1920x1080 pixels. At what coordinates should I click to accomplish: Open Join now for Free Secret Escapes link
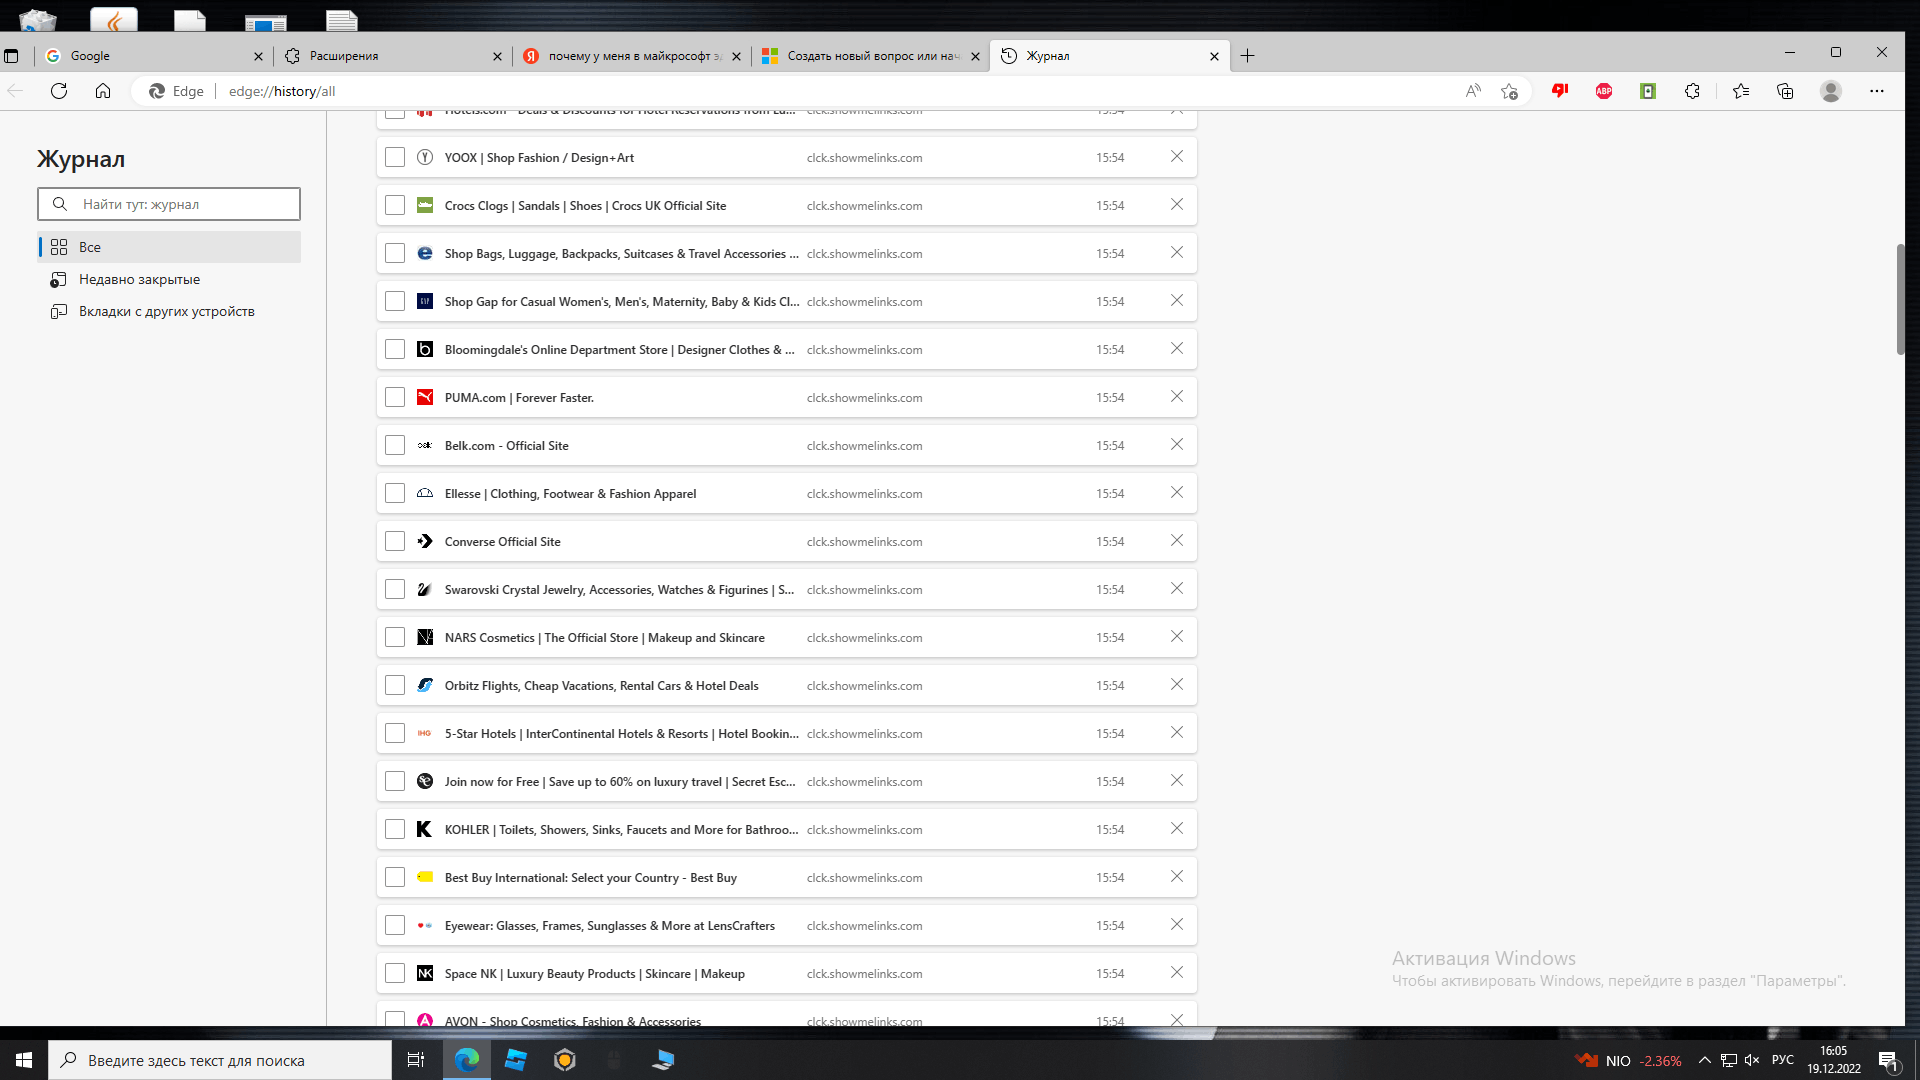tap(620, 782)
